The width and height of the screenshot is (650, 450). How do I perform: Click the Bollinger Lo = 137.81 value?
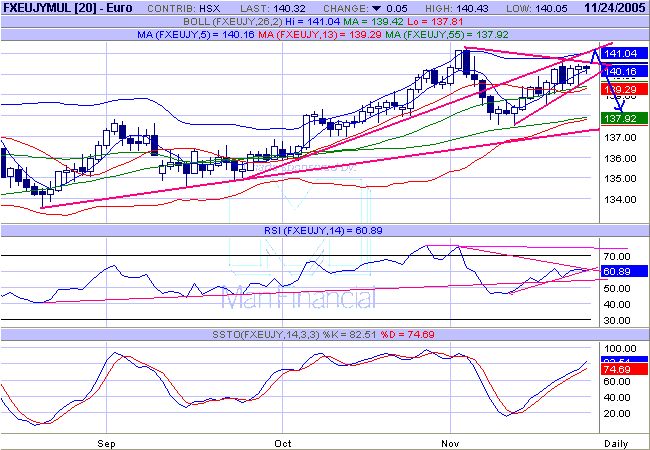tap(435, 22)
